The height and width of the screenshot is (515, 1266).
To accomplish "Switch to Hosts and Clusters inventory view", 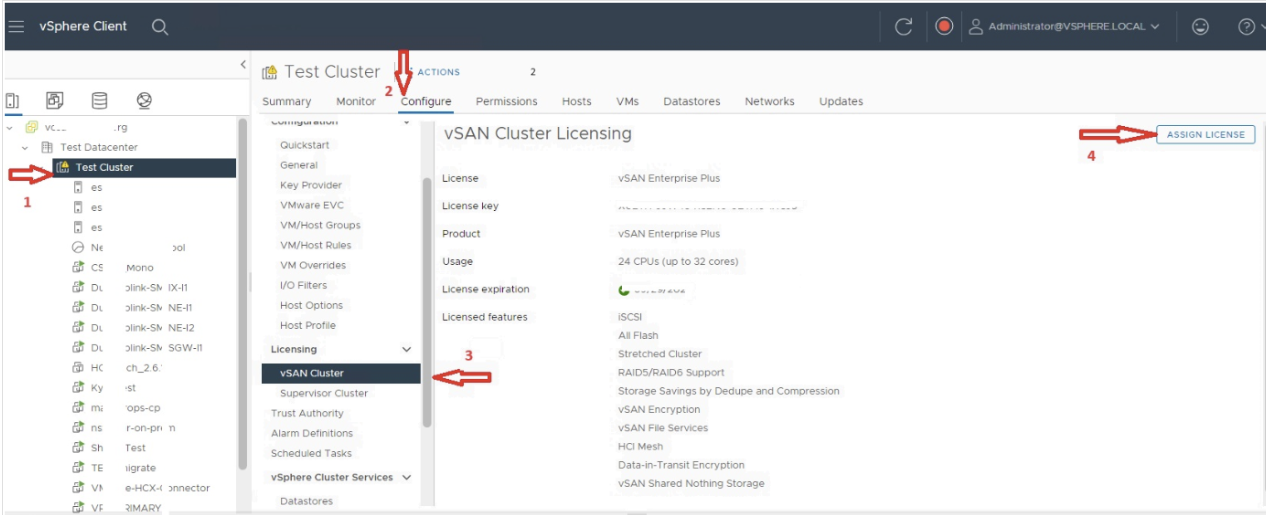I will coord(13,101).
